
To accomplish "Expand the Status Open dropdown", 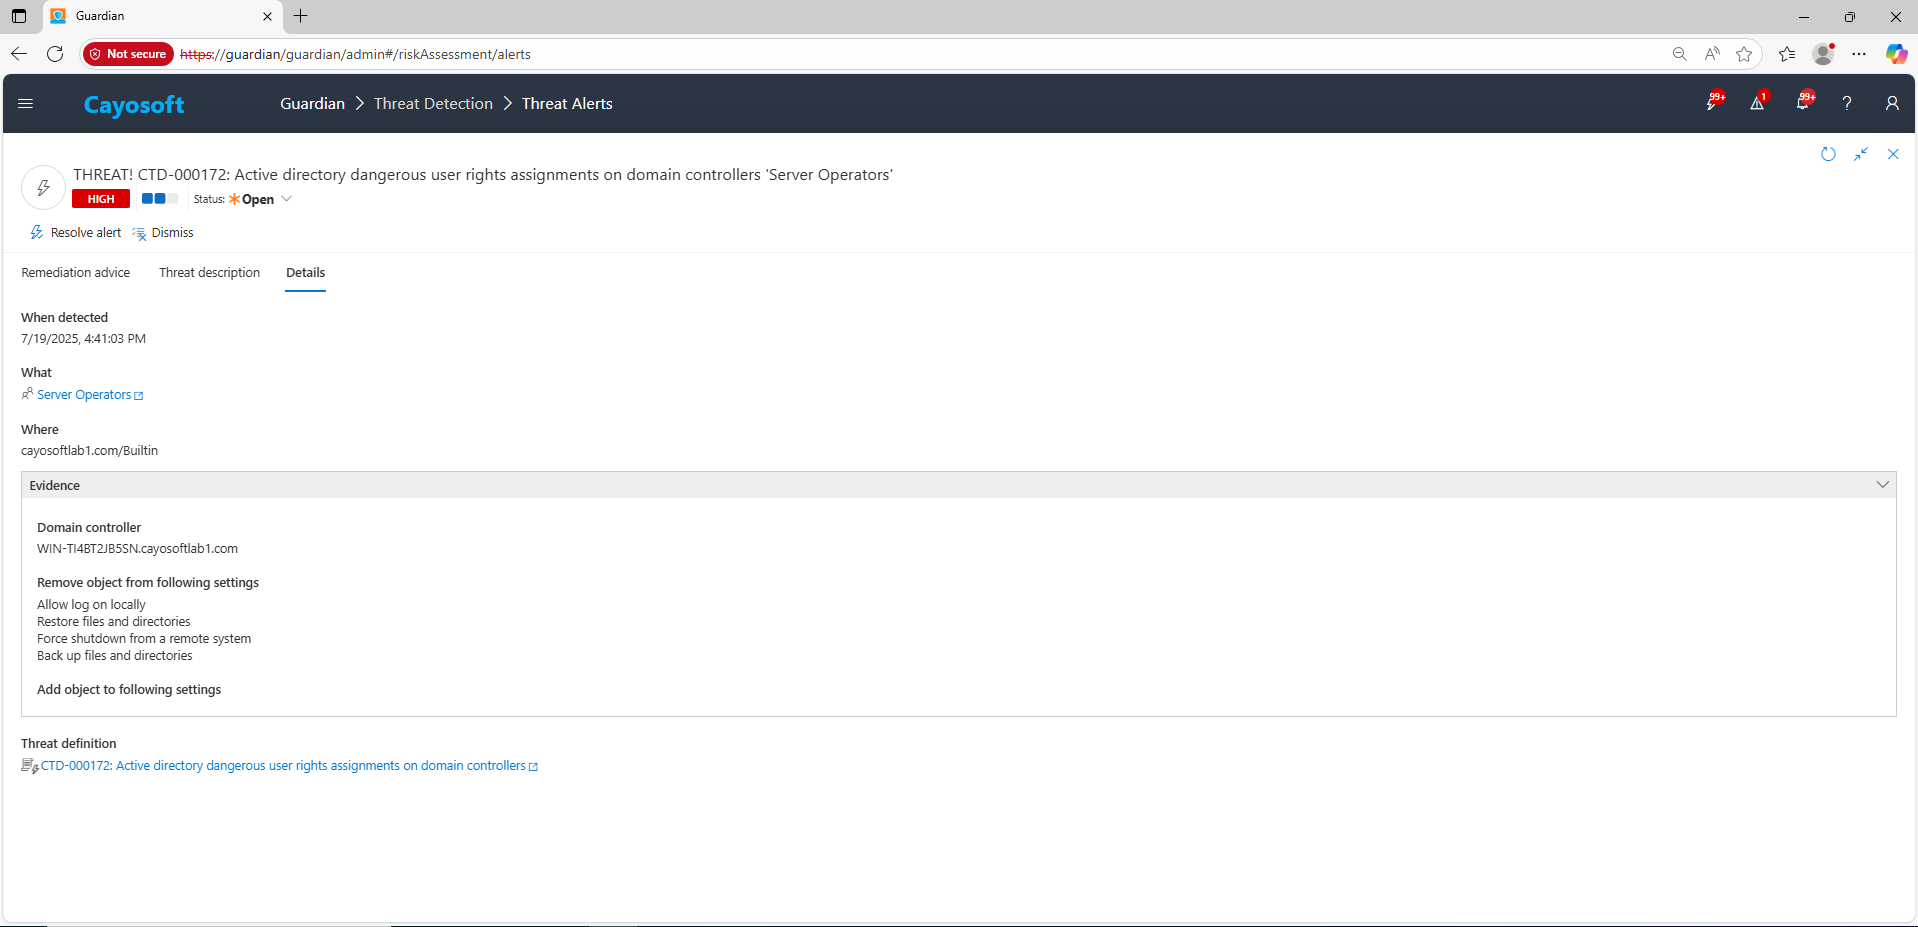I will pyautogui.click(x=286, y=199).
